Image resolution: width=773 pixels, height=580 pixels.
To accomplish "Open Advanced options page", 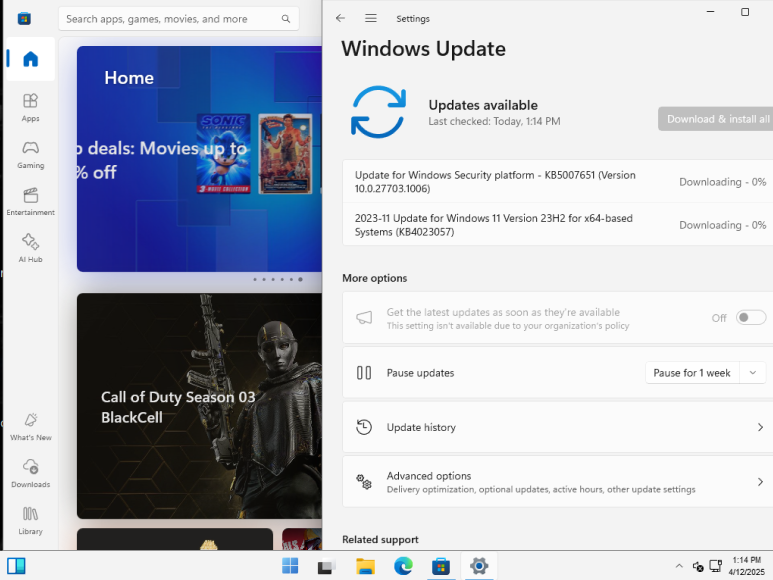I will click(558, 482).
